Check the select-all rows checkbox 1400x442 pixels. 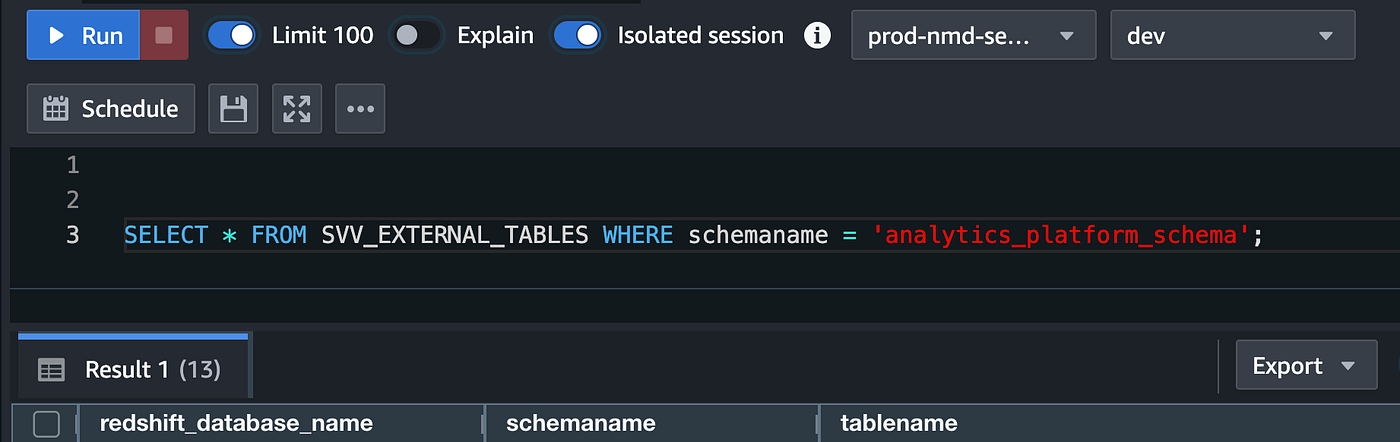[46, 424]
